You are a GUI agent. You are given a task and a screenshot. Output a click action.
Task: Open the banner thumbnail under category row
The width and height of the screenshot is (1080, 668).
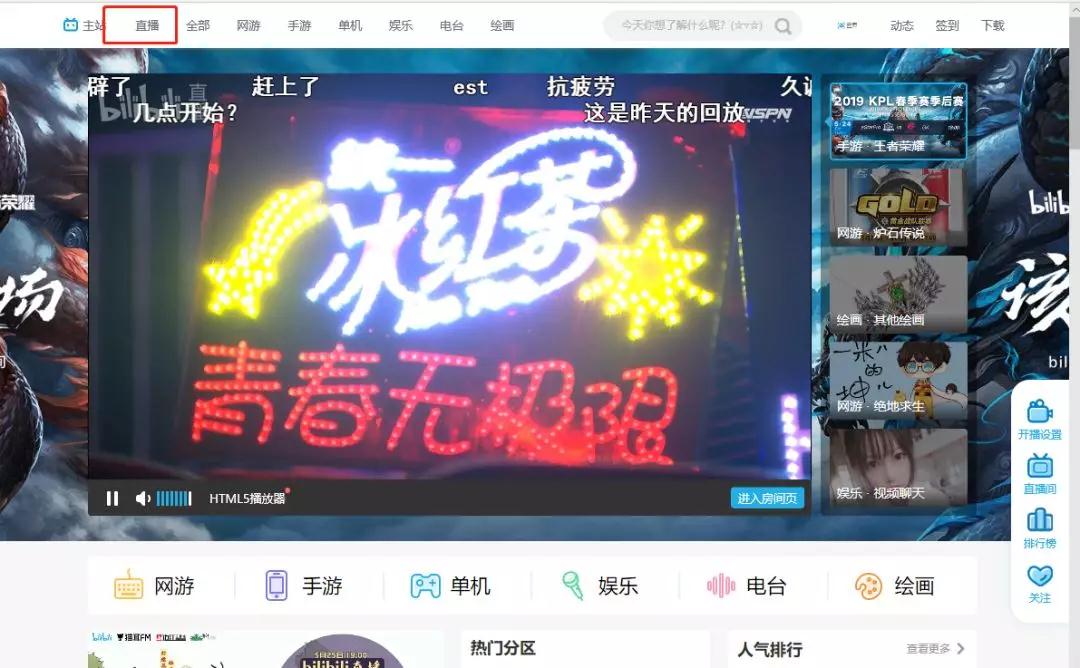pyautogui.click(x=265, y=649)
